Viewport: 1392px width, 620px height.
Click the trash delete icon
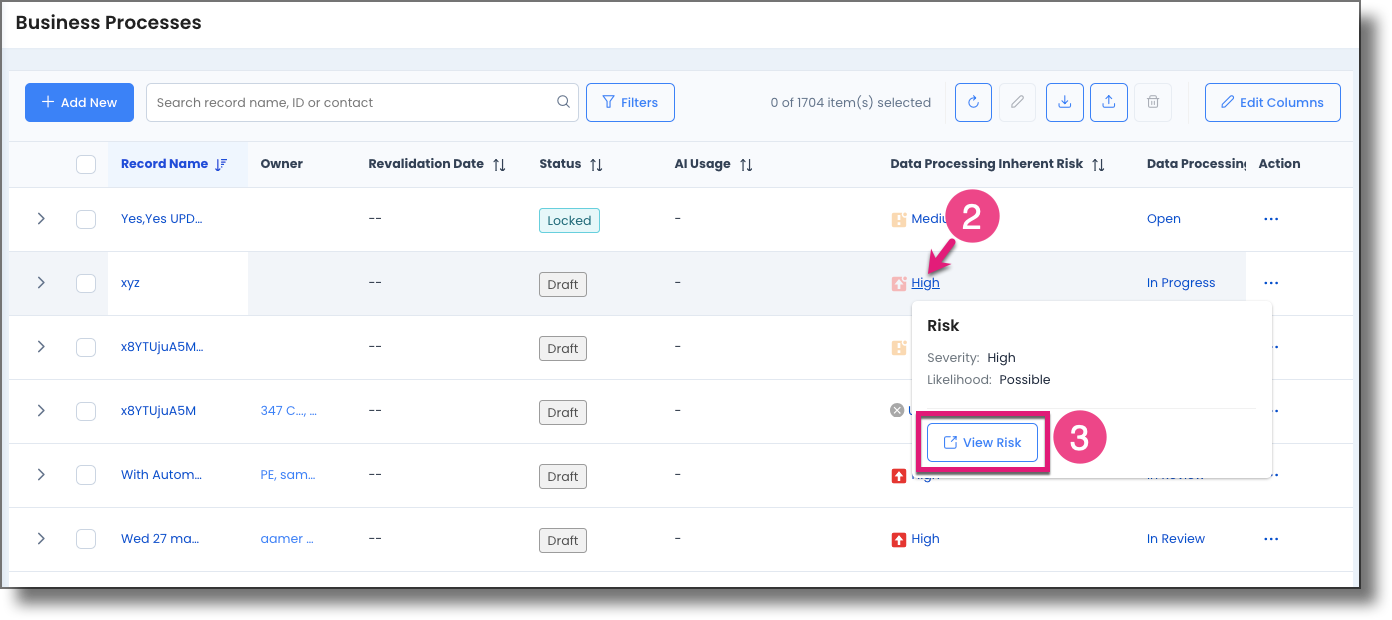pos(1153,102)
